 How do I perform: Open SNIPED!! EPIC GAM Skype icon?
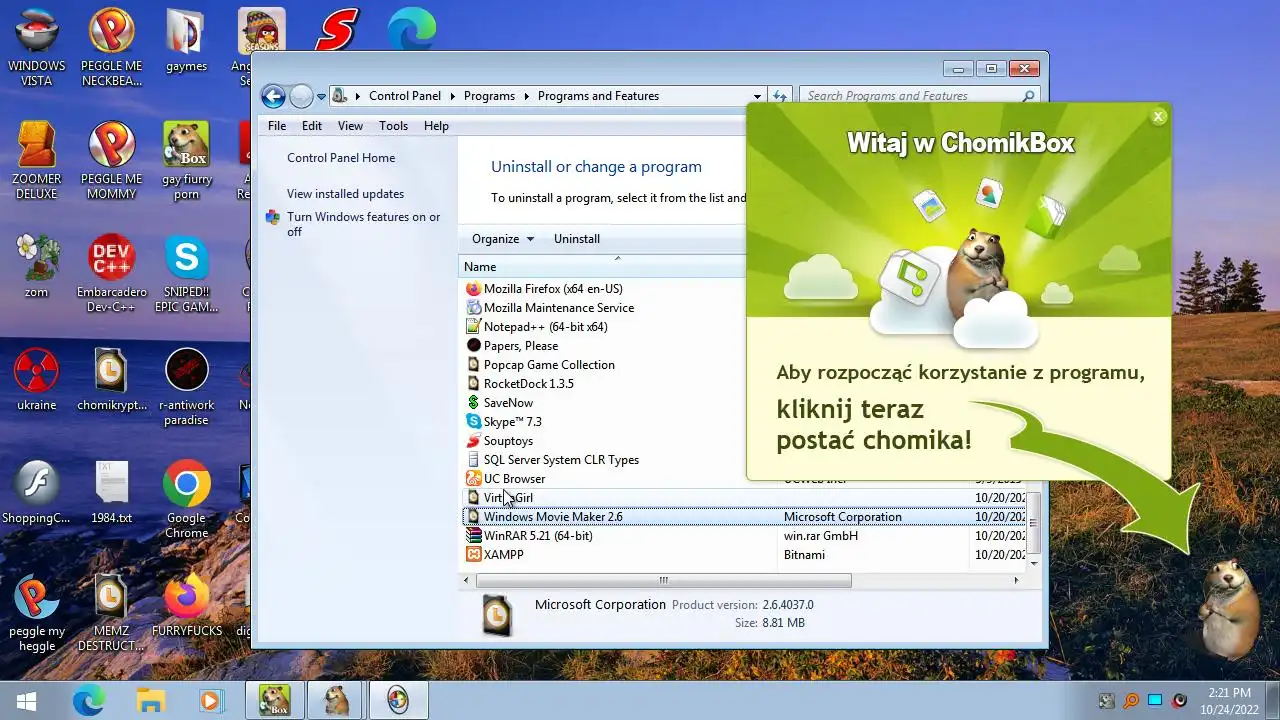[x=186, y=273]
